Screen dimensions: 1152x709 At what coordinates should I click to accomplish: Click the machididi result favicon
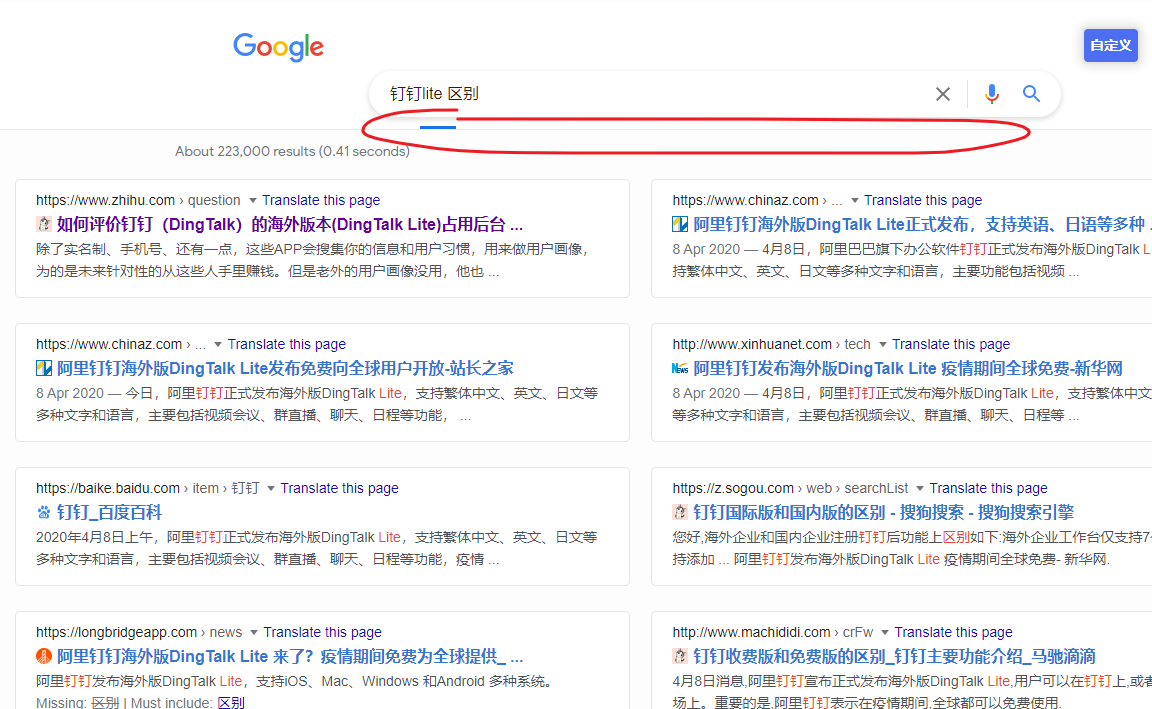[680, 656]
